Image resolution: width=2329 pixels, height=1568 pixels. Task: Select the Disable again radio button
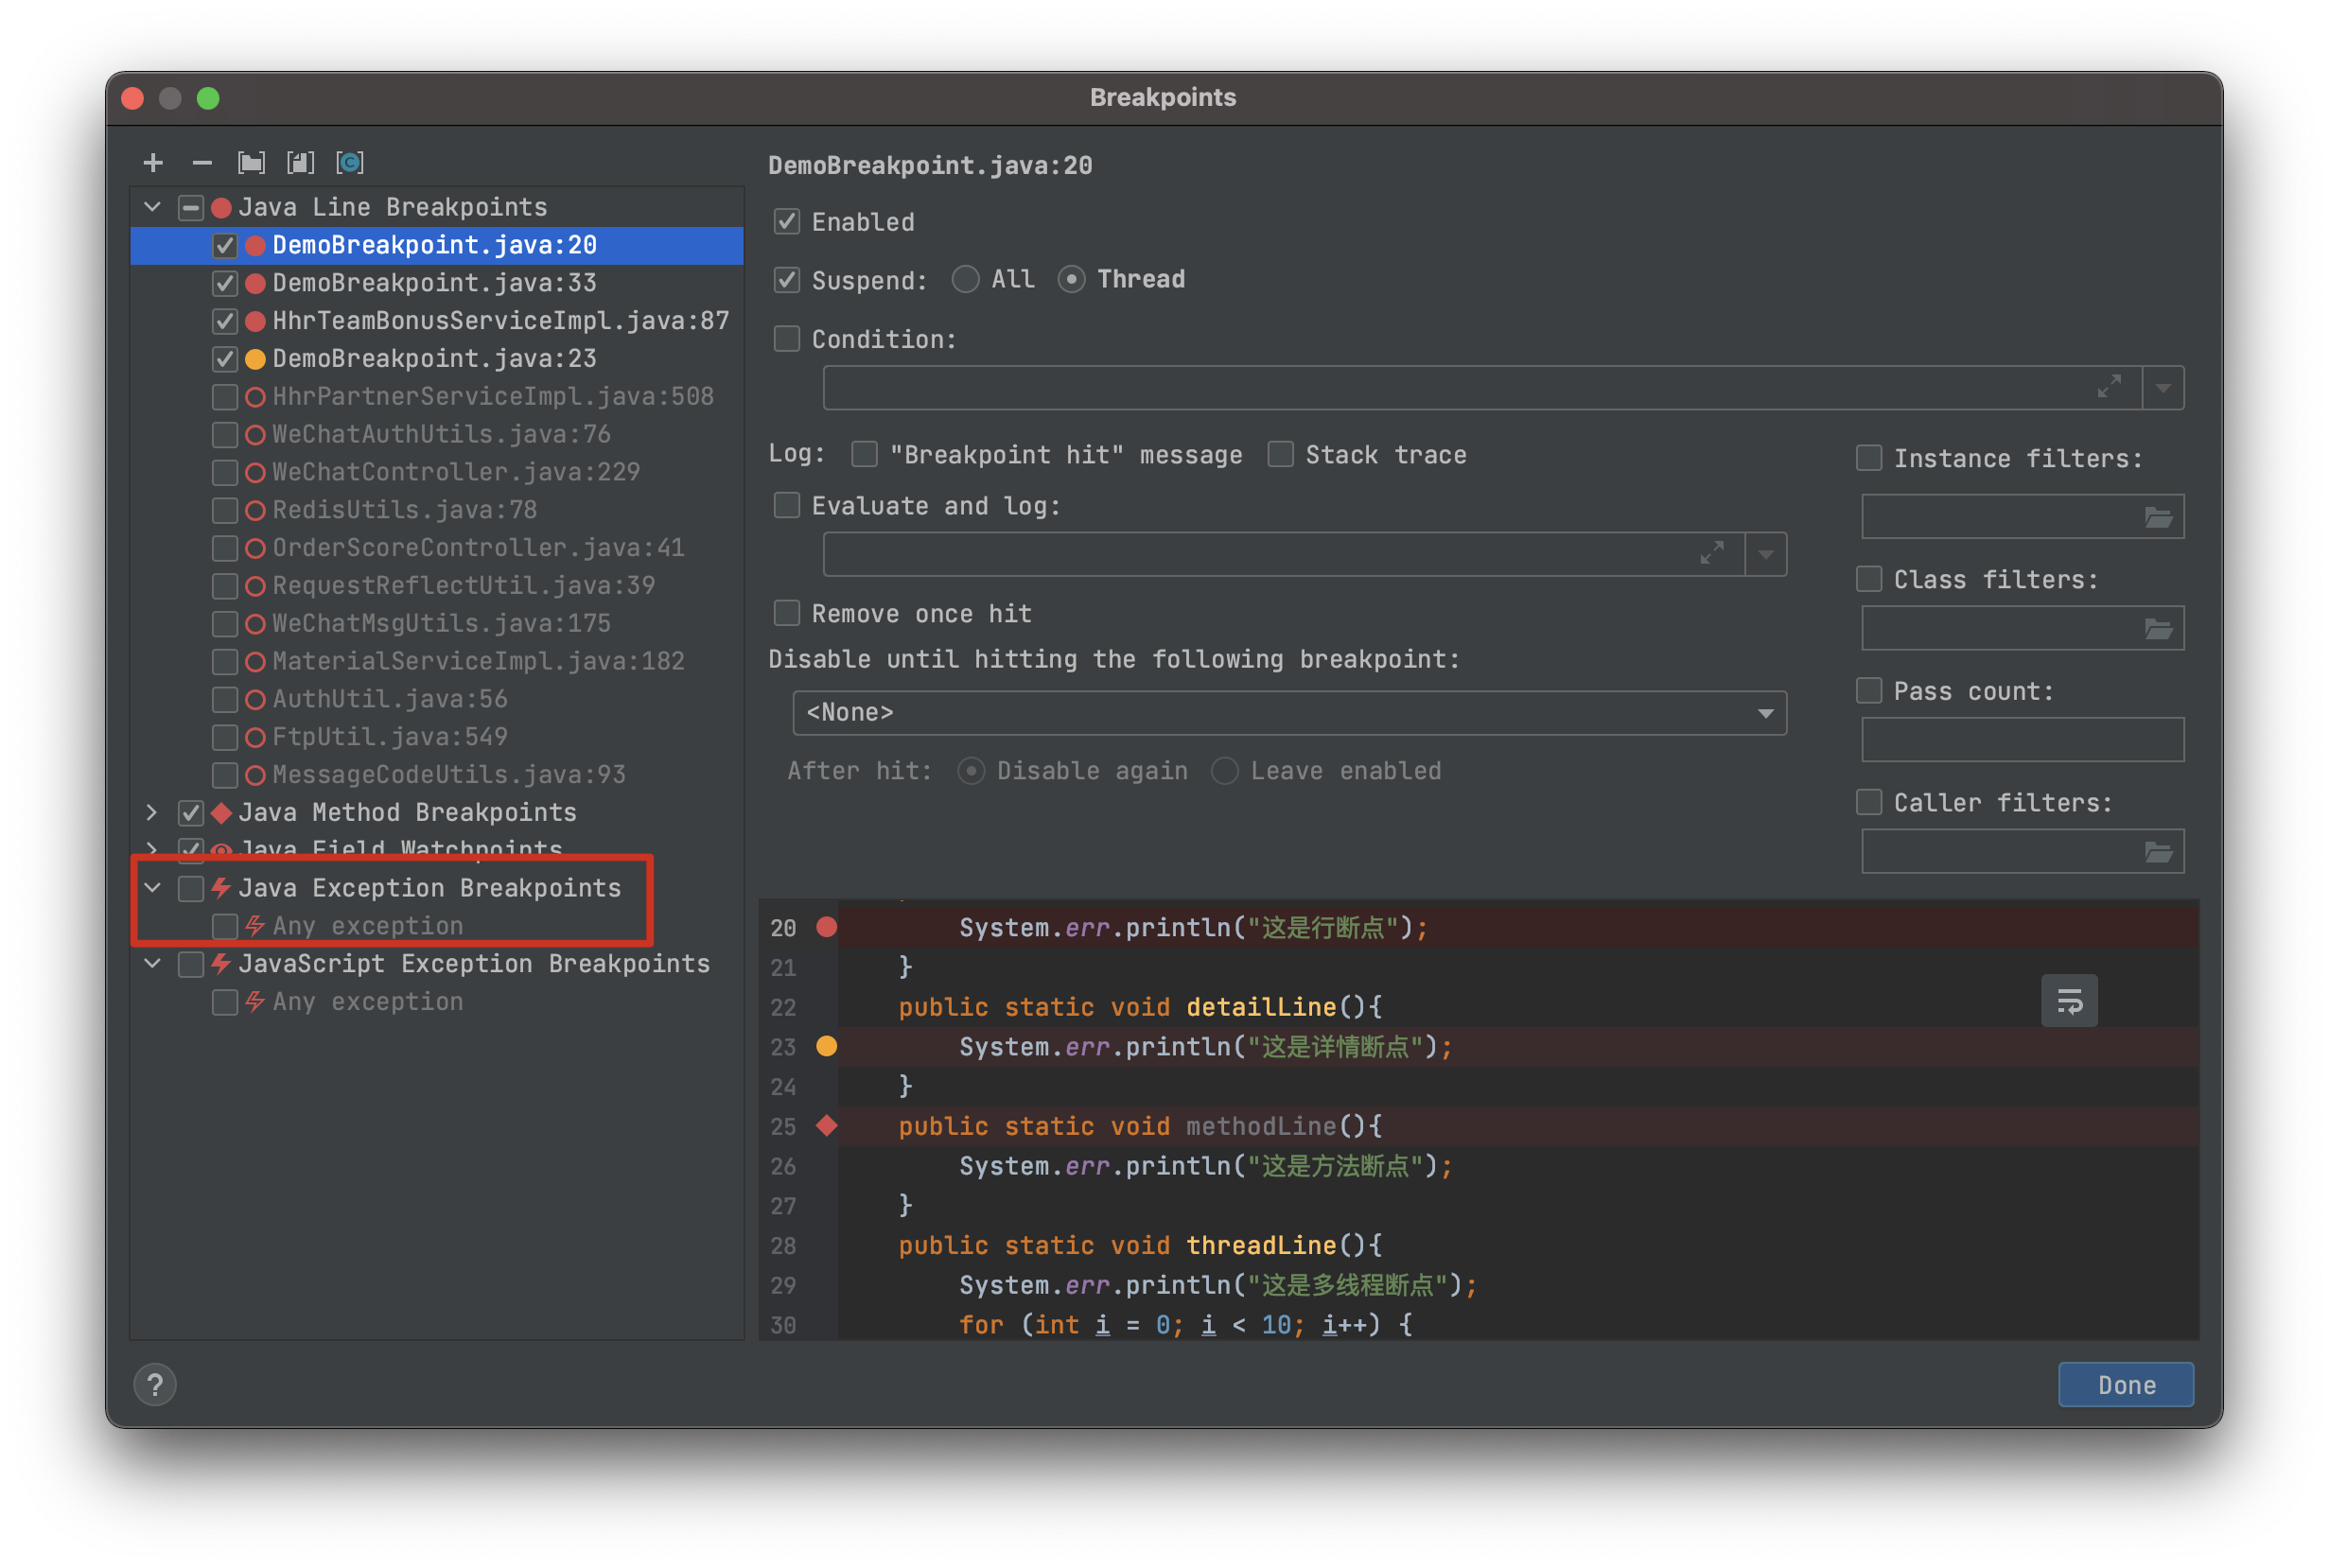971,771
